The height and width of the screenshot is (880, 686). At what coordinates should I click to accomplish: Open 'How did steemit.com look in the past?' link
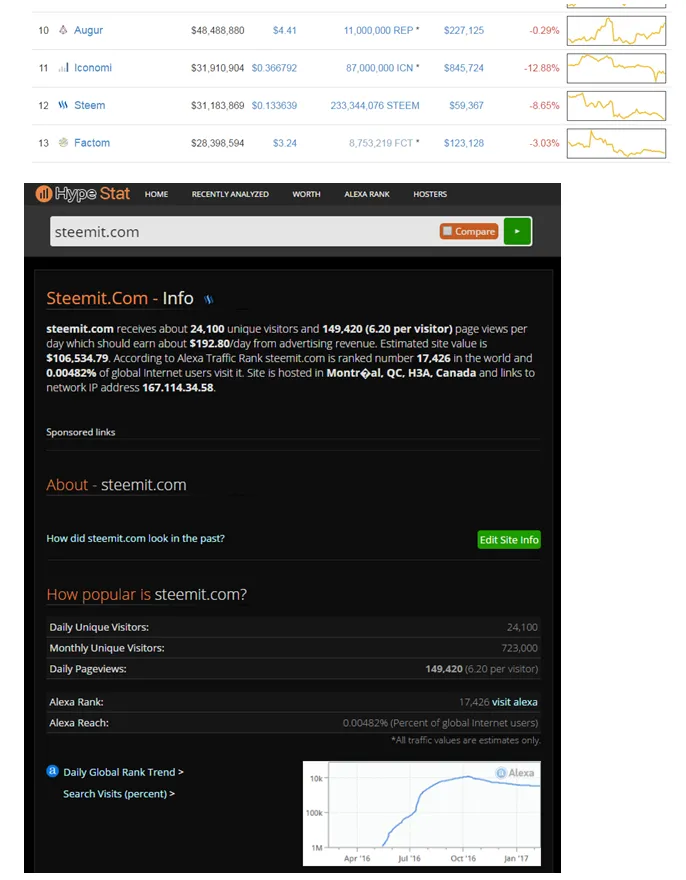(135, 538)
